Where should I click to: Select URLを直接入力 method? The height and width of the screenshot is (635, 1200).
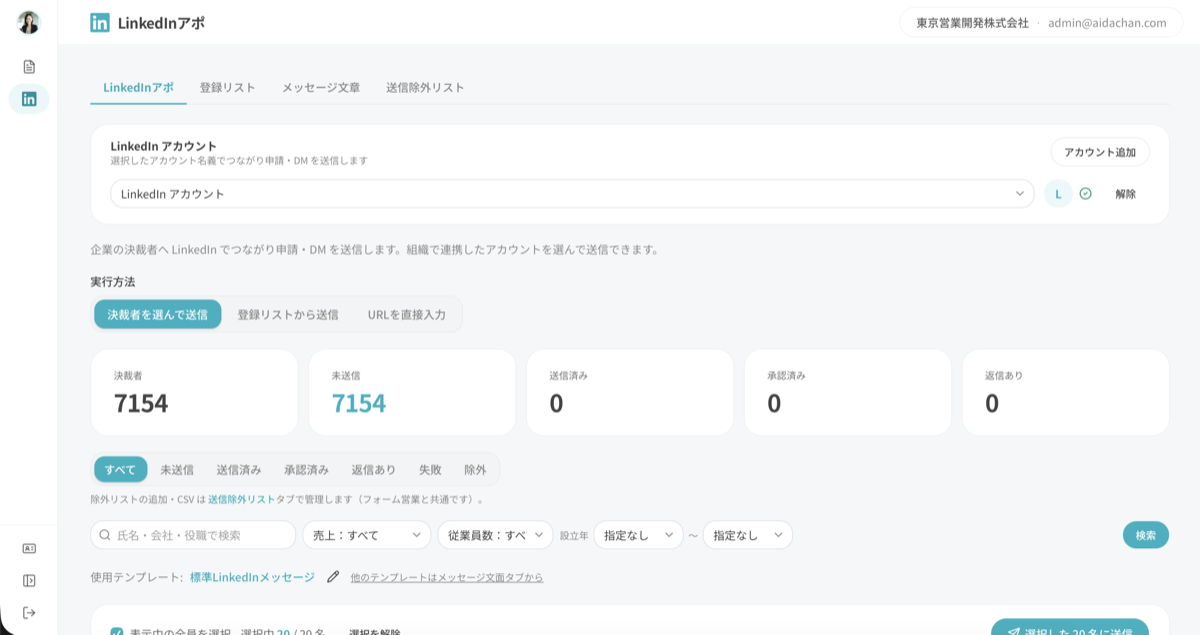(x=407, y=314)
